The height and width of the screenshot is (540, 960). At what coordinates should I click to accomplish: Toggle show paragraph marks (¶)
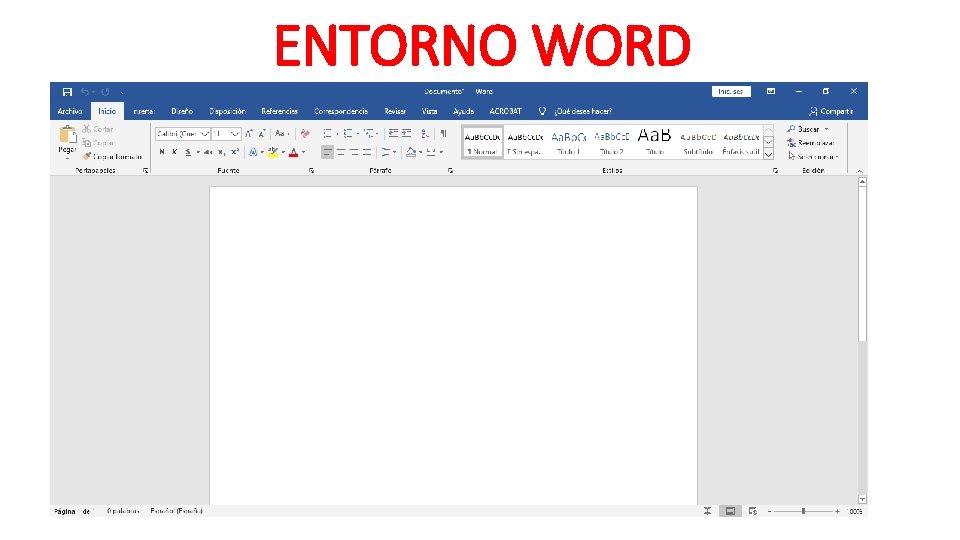coord(443,133)
